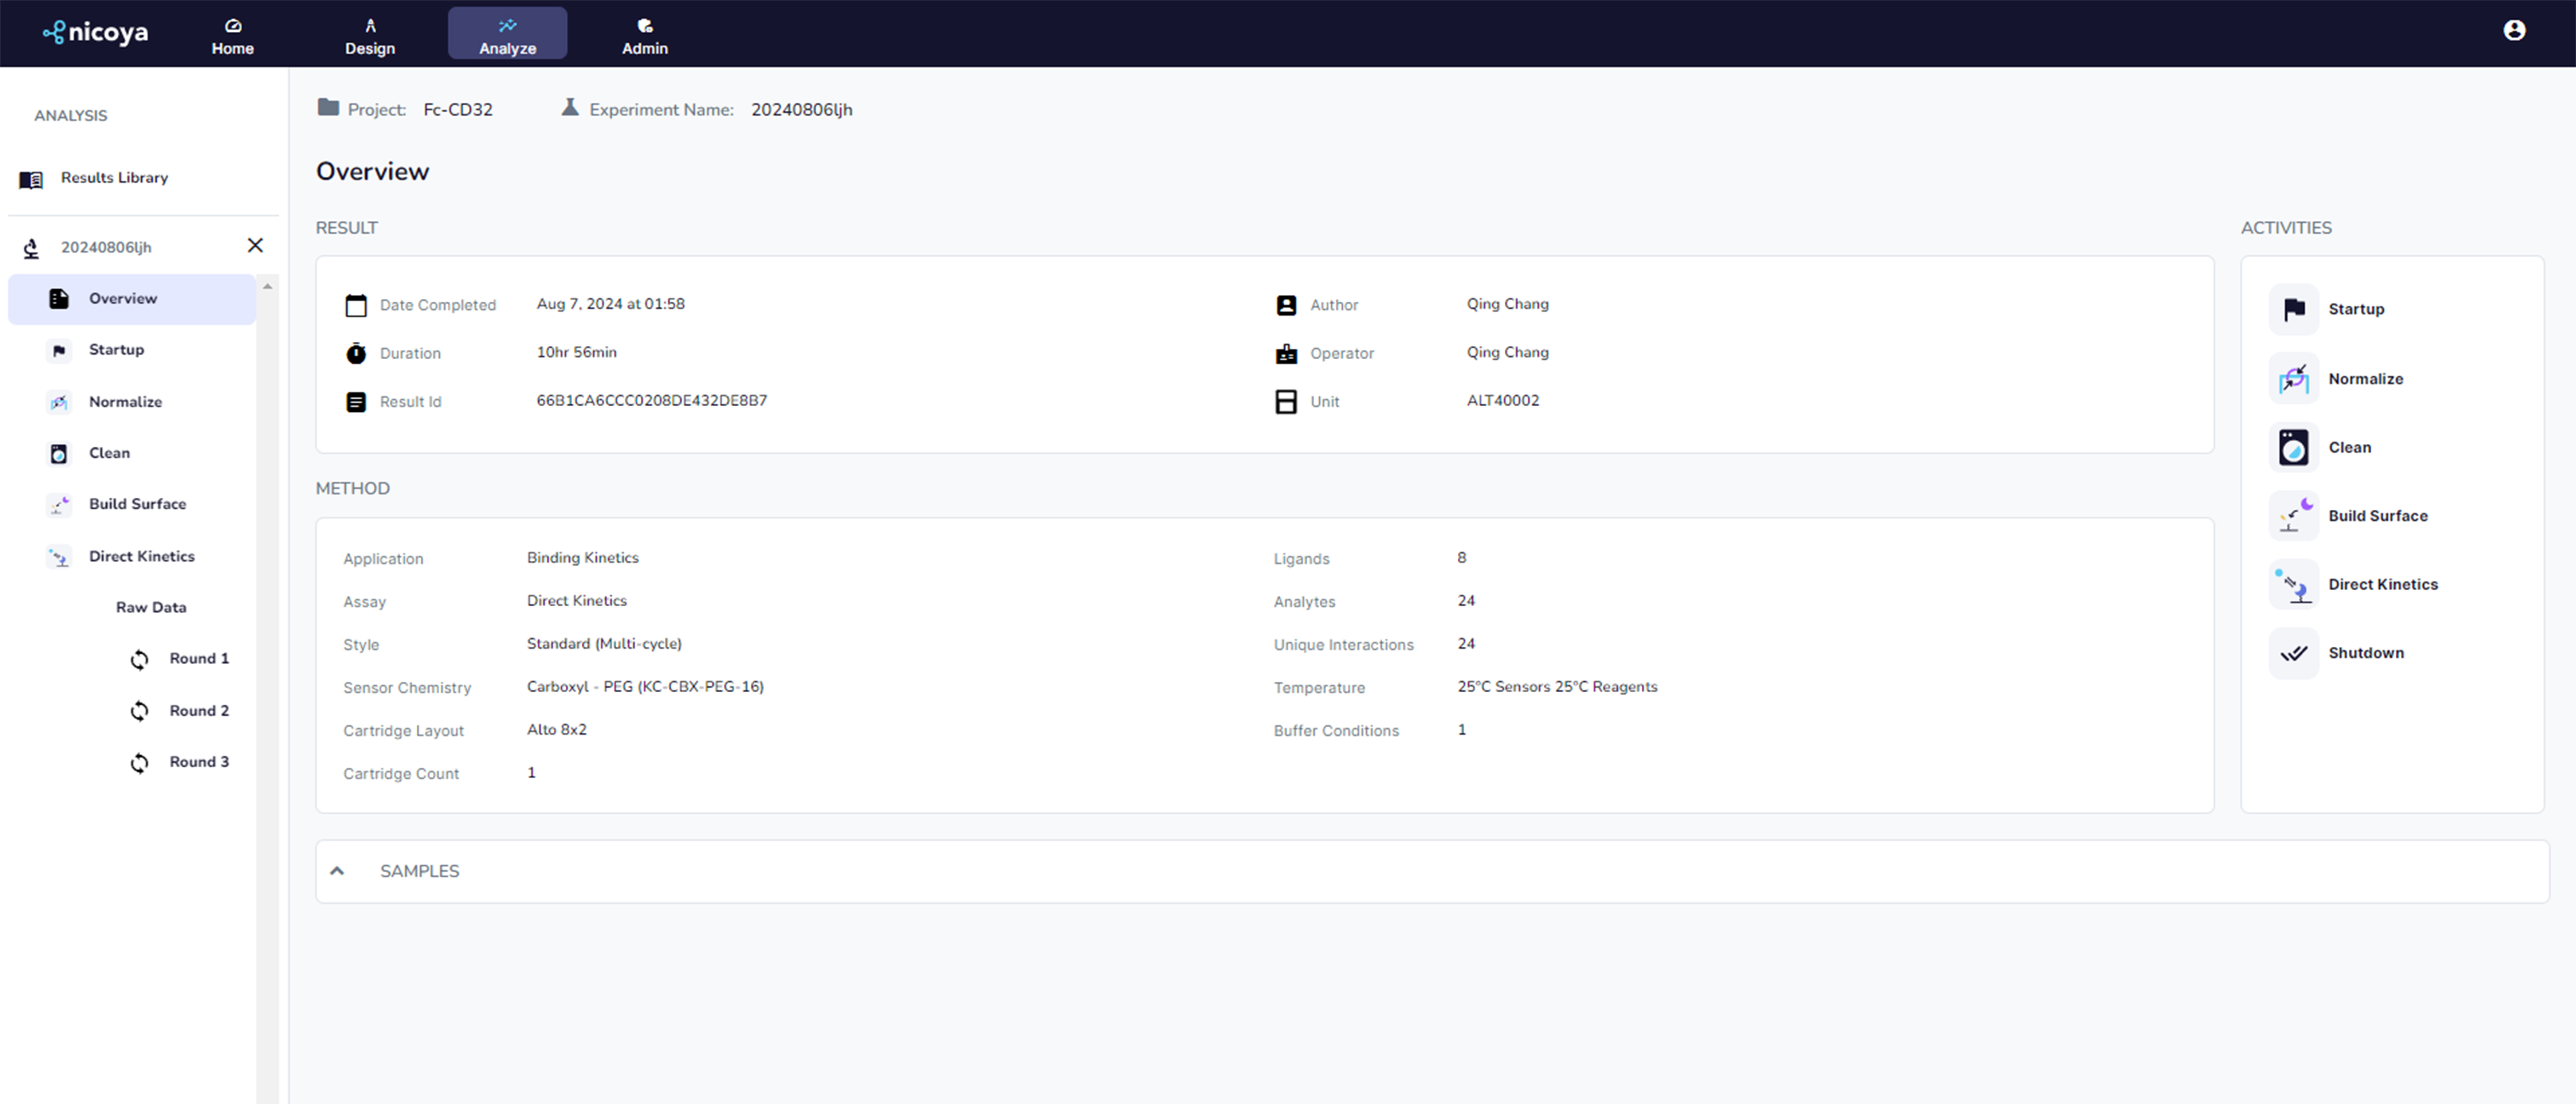Click the Results Library book icon

tap(31, 179)
